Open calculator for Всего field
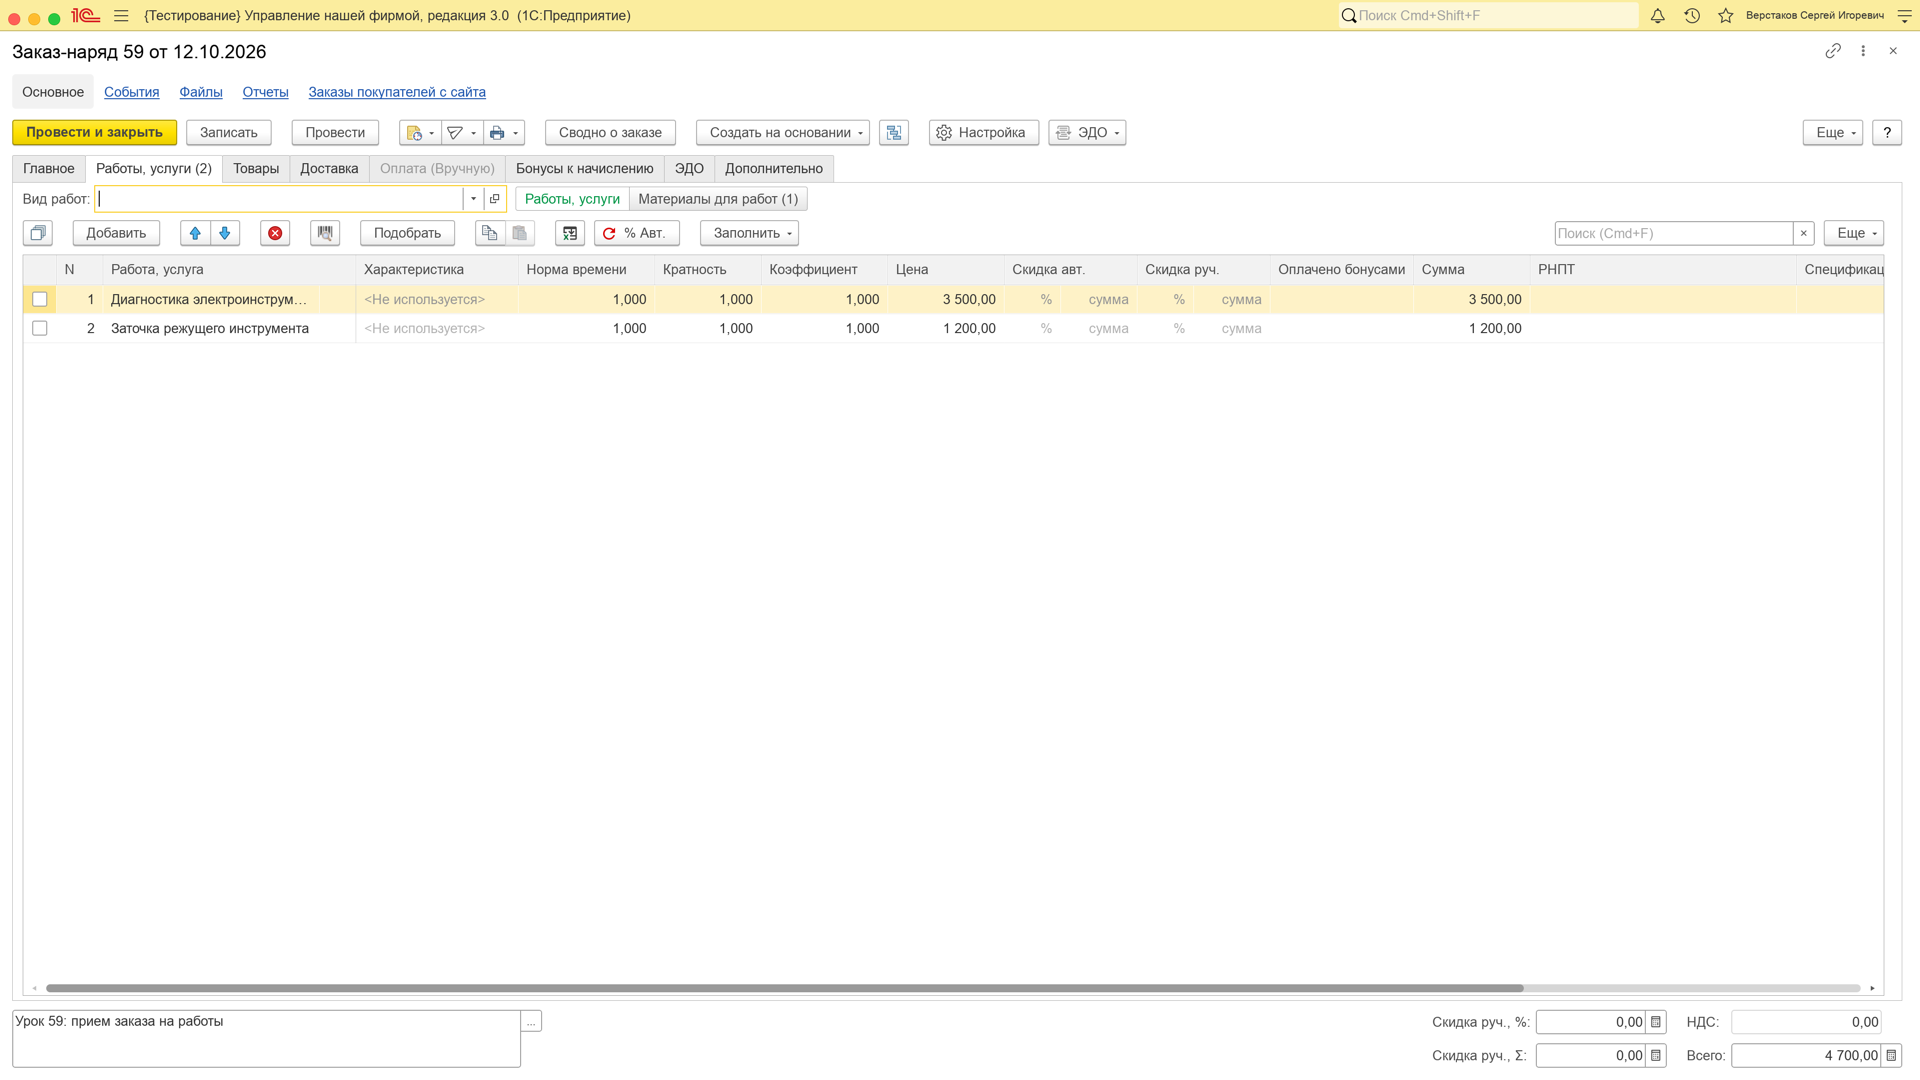Viewport: 1920px width, 1080px height. click(x=1891, y=1055)
